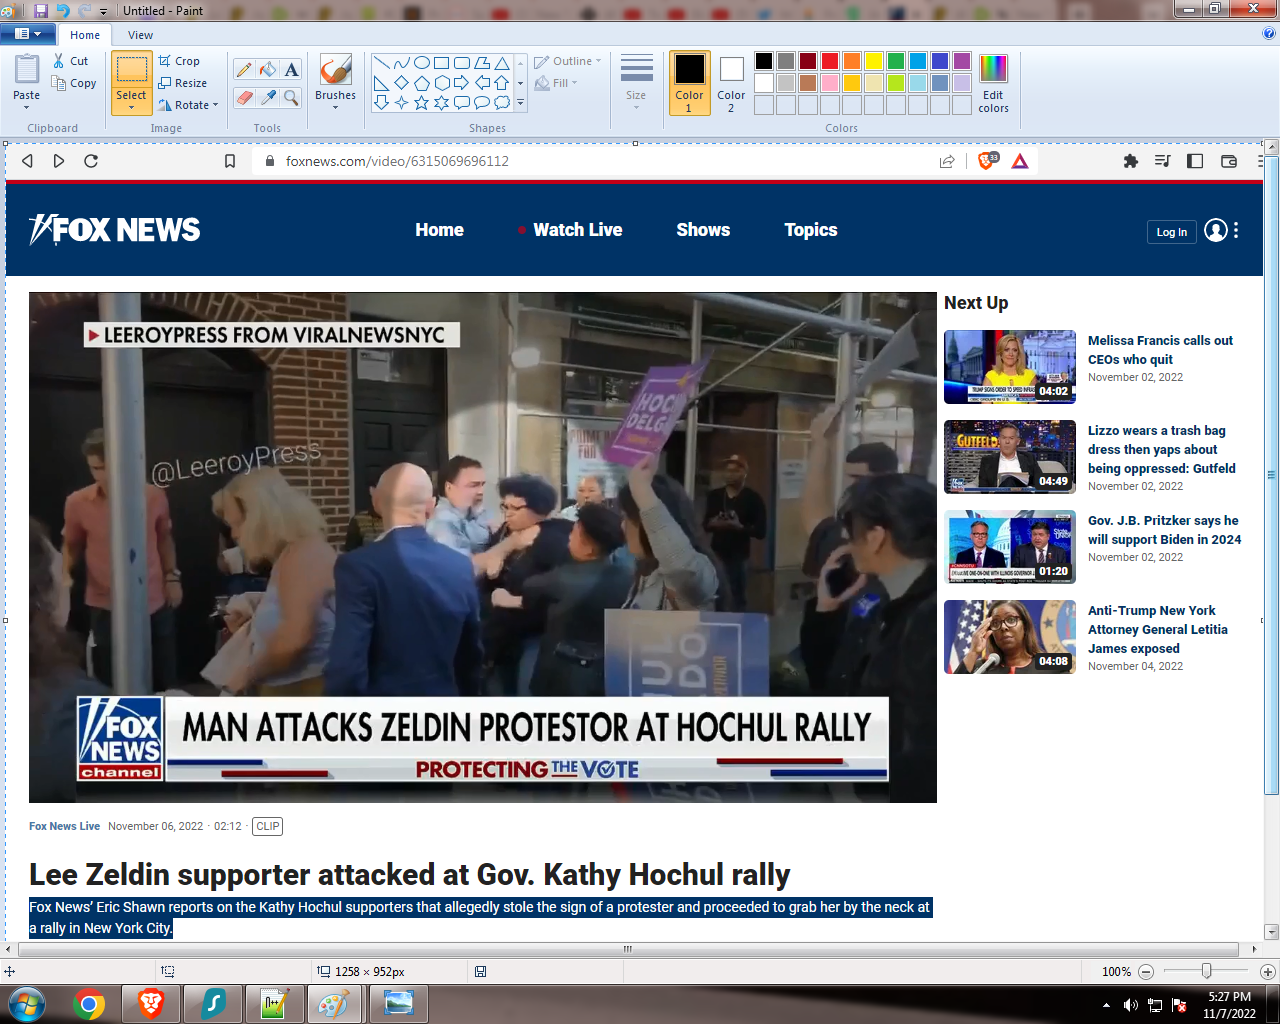Click the bookmark icon beside the address
This screenshot has height=1024, width=1280.
click(x=230, y=161)
